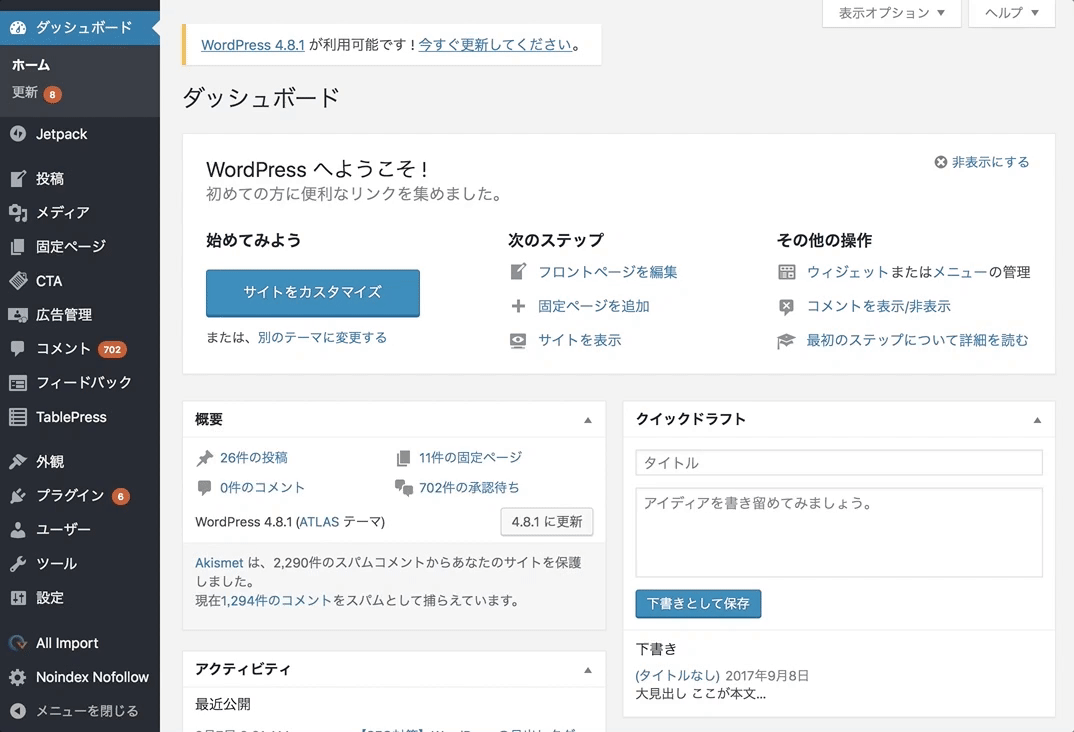
Task: Click the plus icon beside 固定ページを追加
Action: [518, 306]
